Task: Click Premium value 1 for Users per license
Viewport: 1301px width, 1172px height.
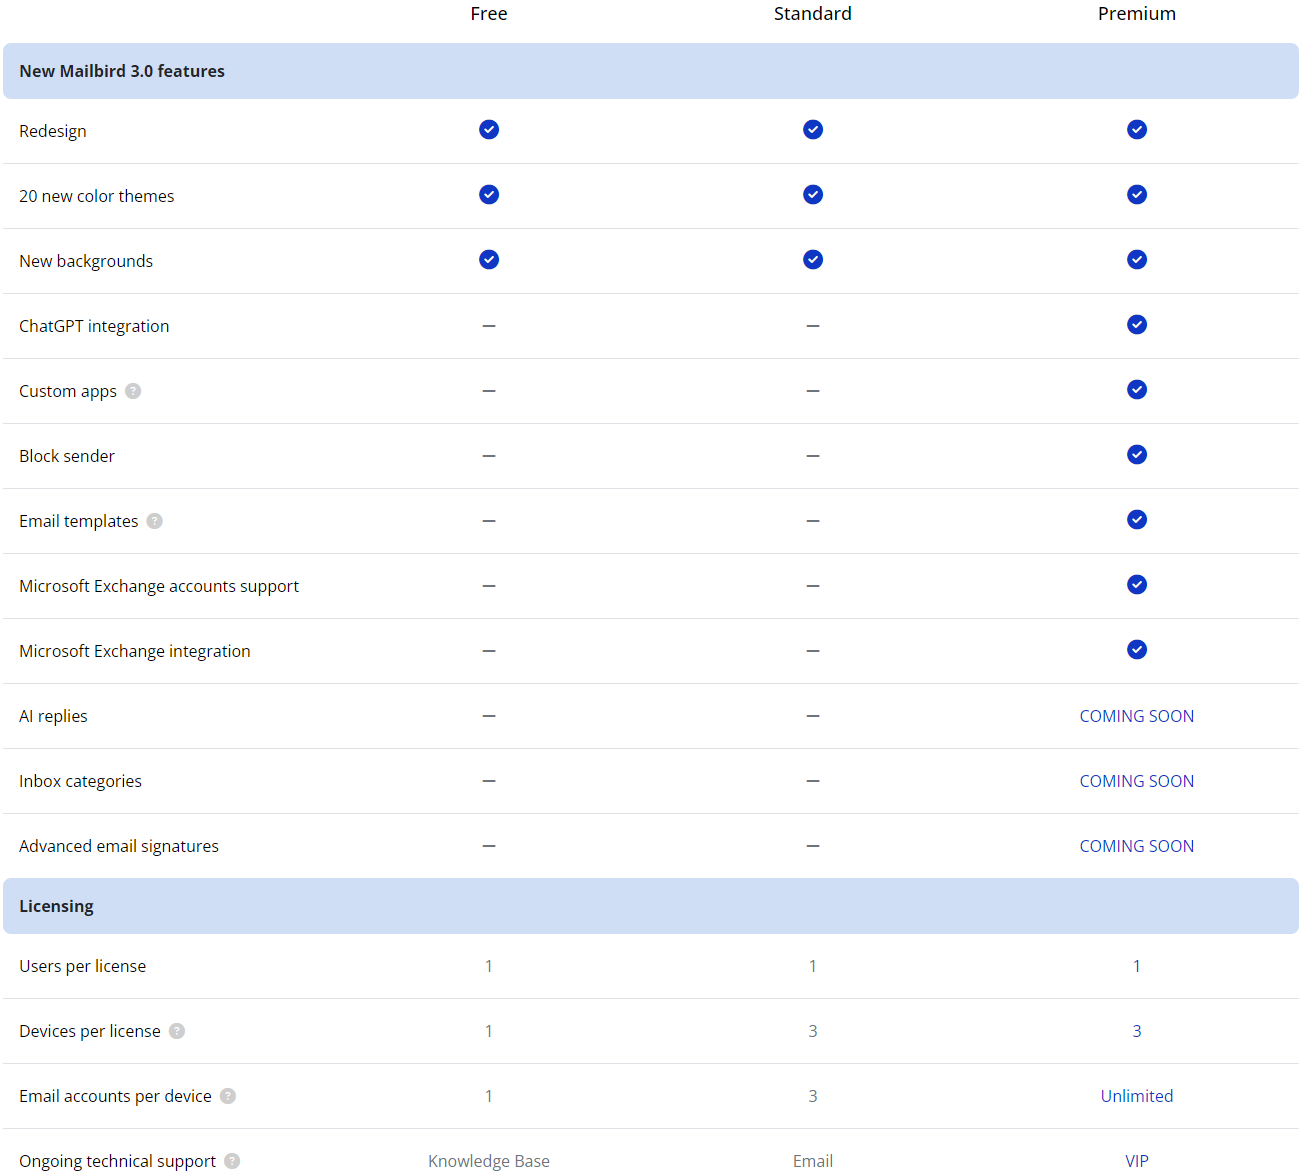Action: [1137, 966]
